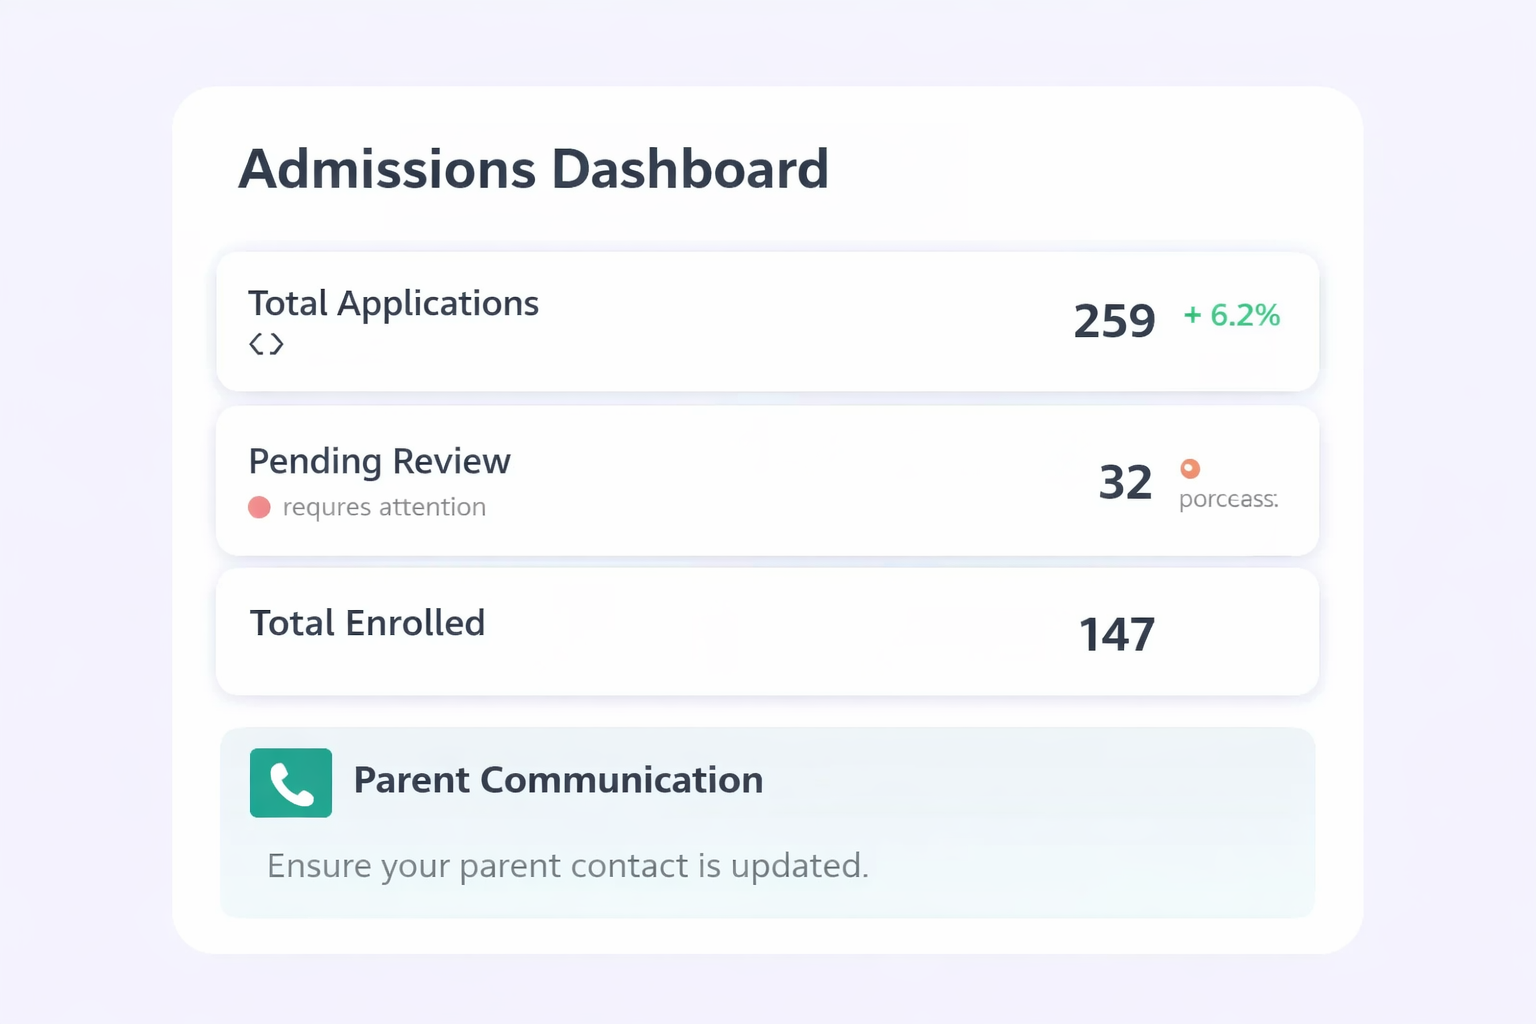
Task: Select the green +6.2% change indicator
Action: (1231, 316)
